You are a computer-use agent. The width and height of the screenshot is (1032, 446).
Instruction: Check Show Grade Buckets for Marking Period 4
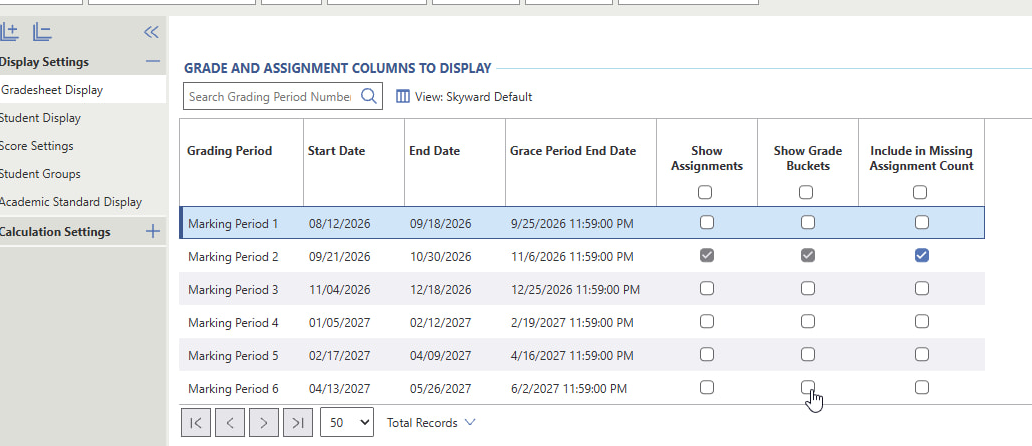808,321
